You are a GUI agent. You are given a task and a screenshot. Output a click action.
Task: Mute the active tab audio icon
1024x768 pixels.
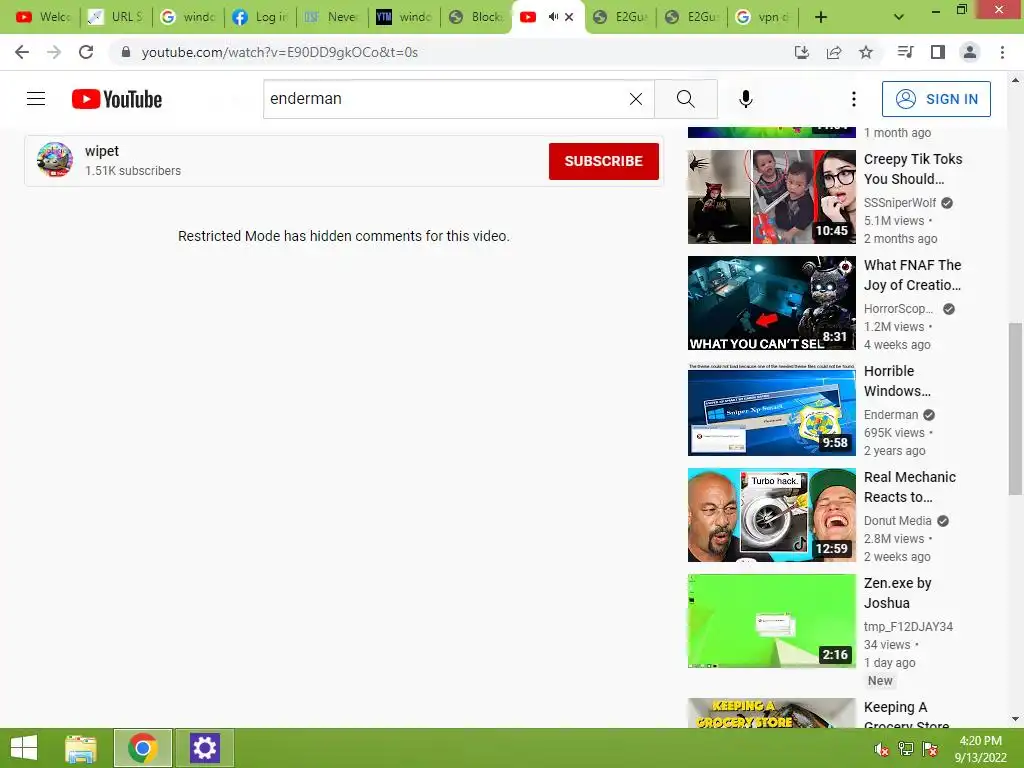(x=553, y=17)
